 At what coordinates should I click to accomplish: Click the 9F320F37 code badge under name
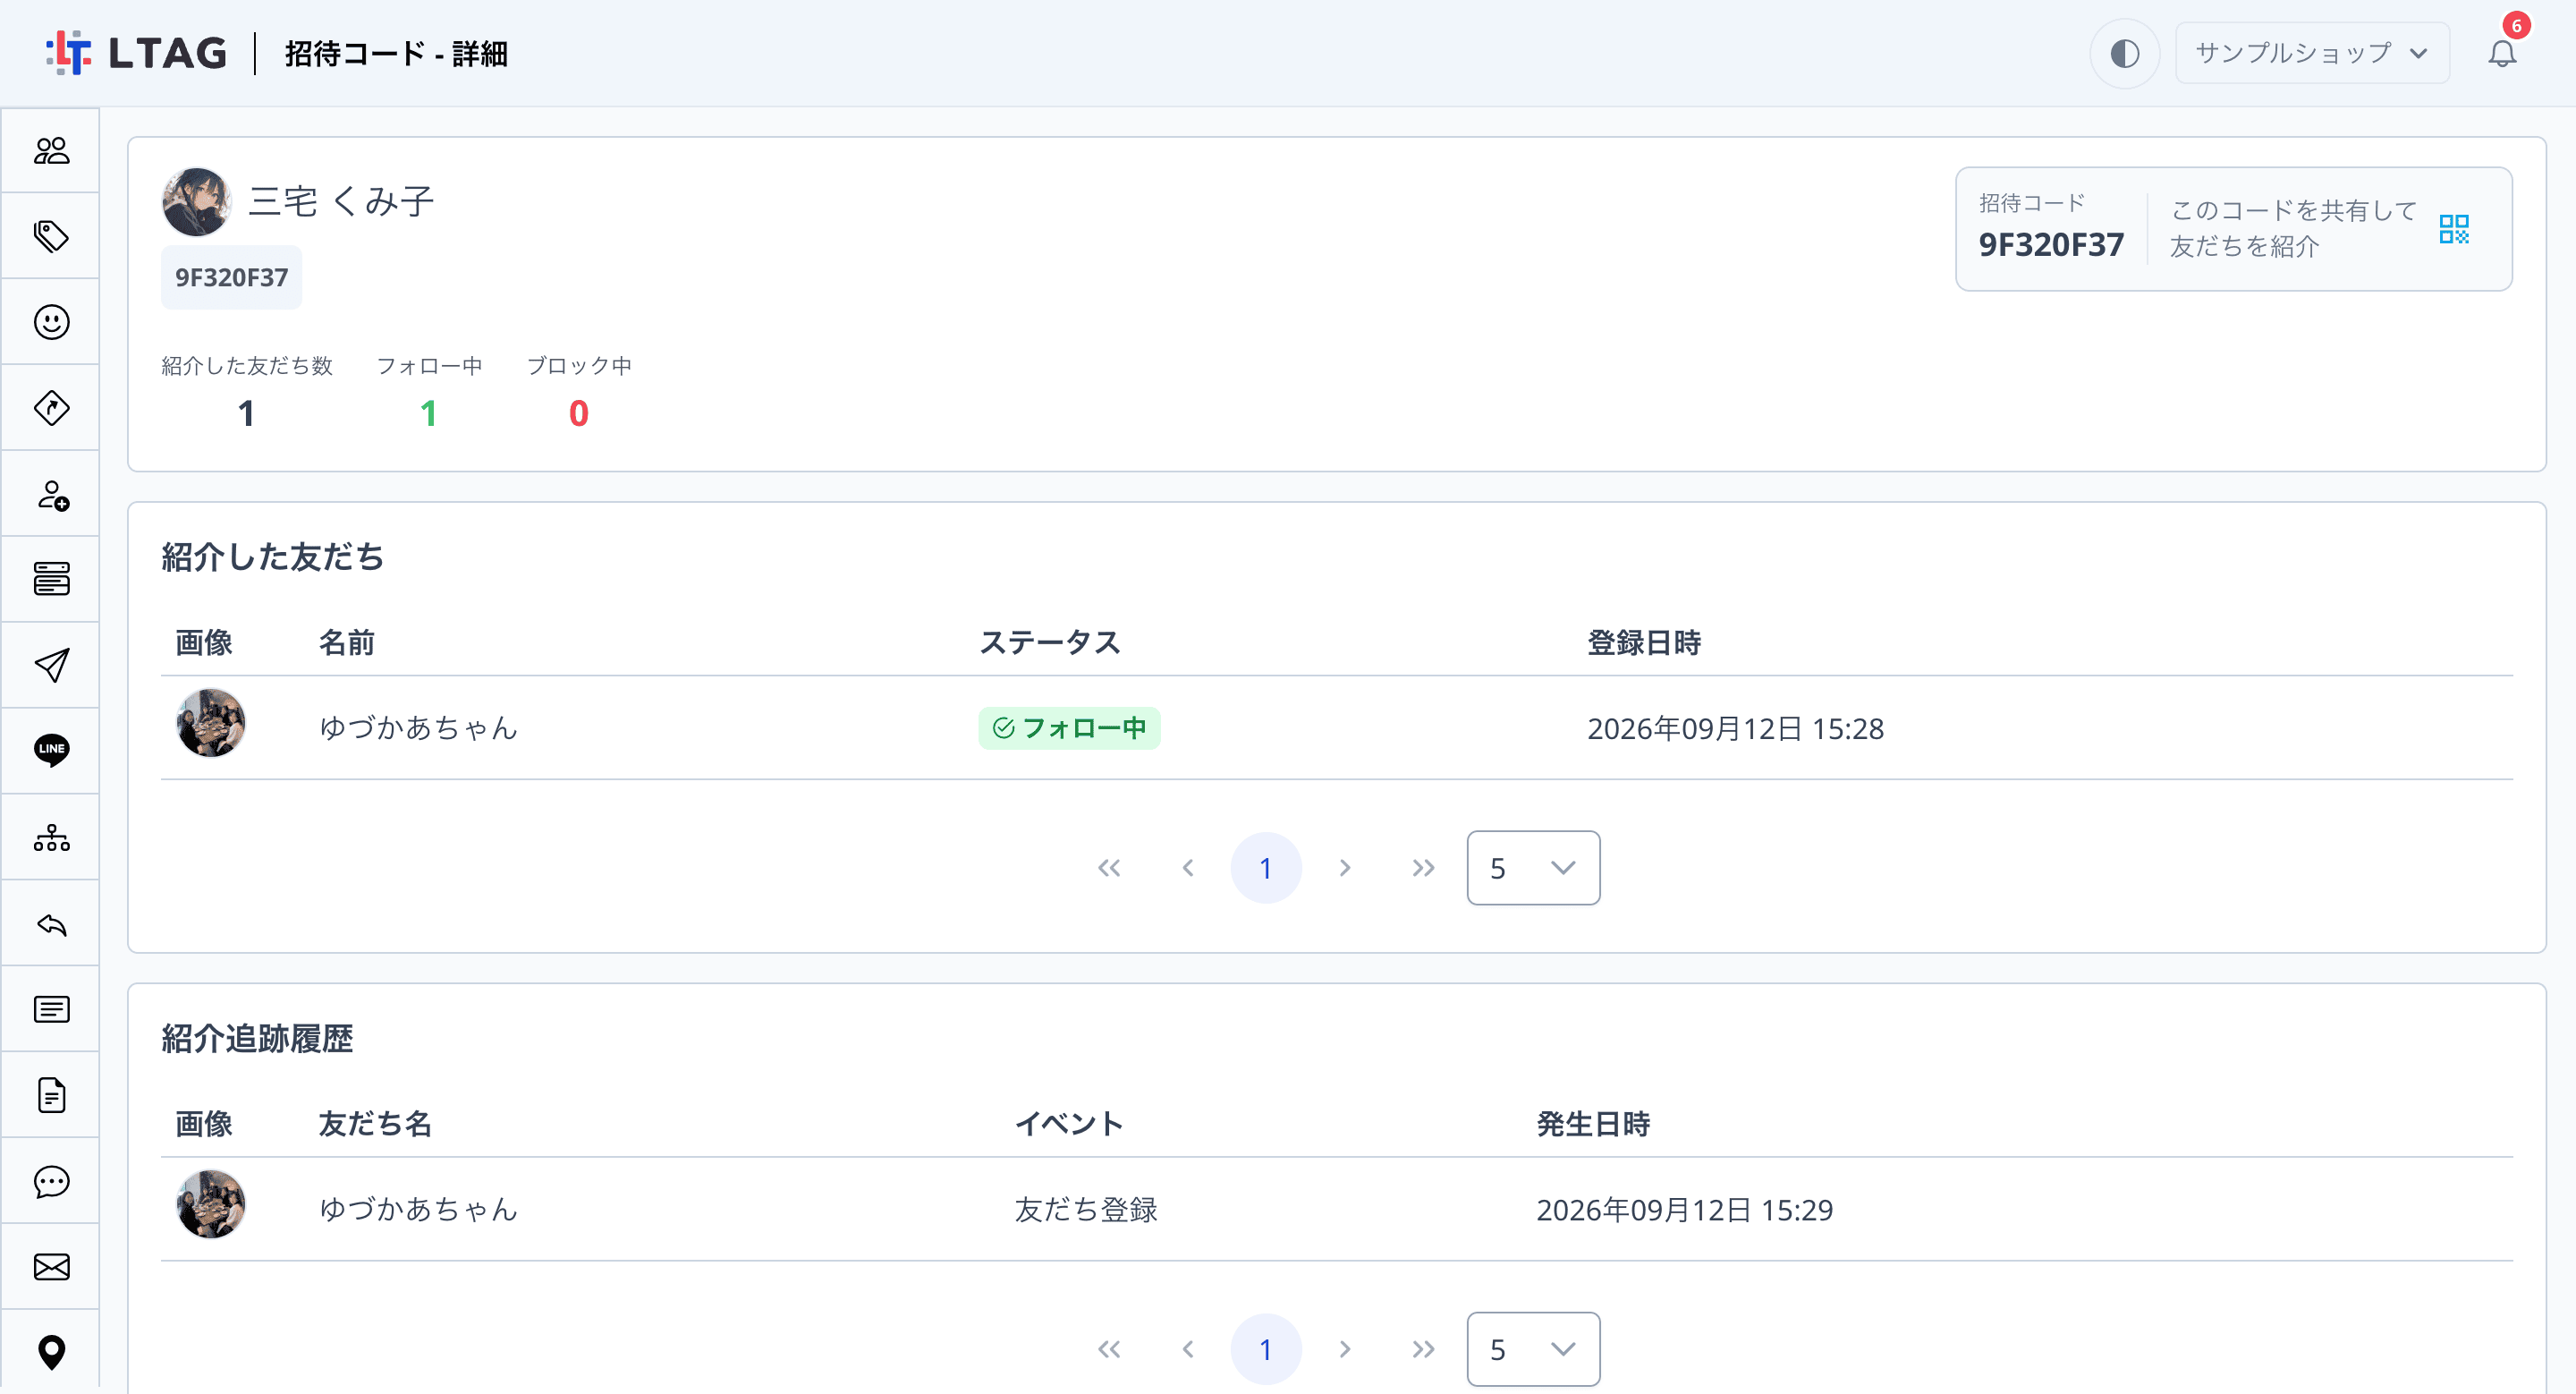coord(231,277)
